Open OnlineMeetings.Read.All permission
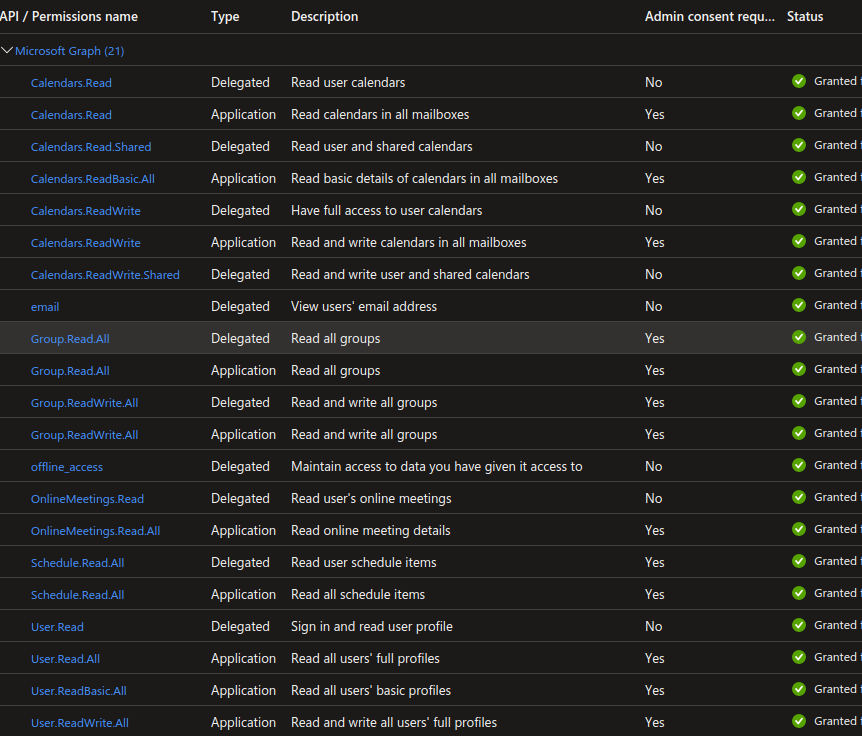 (95, 531)
